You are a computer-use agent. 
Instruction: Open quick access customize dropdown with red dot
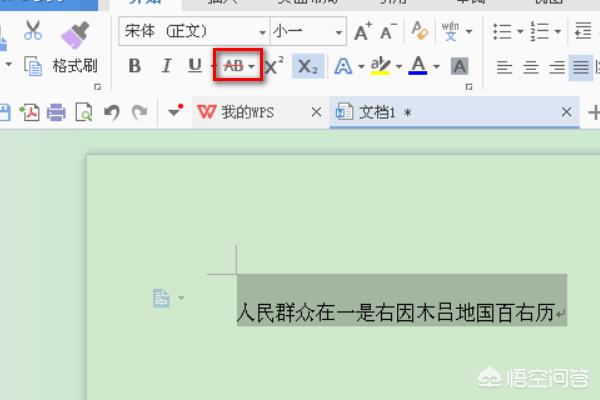tap(175, 111)
